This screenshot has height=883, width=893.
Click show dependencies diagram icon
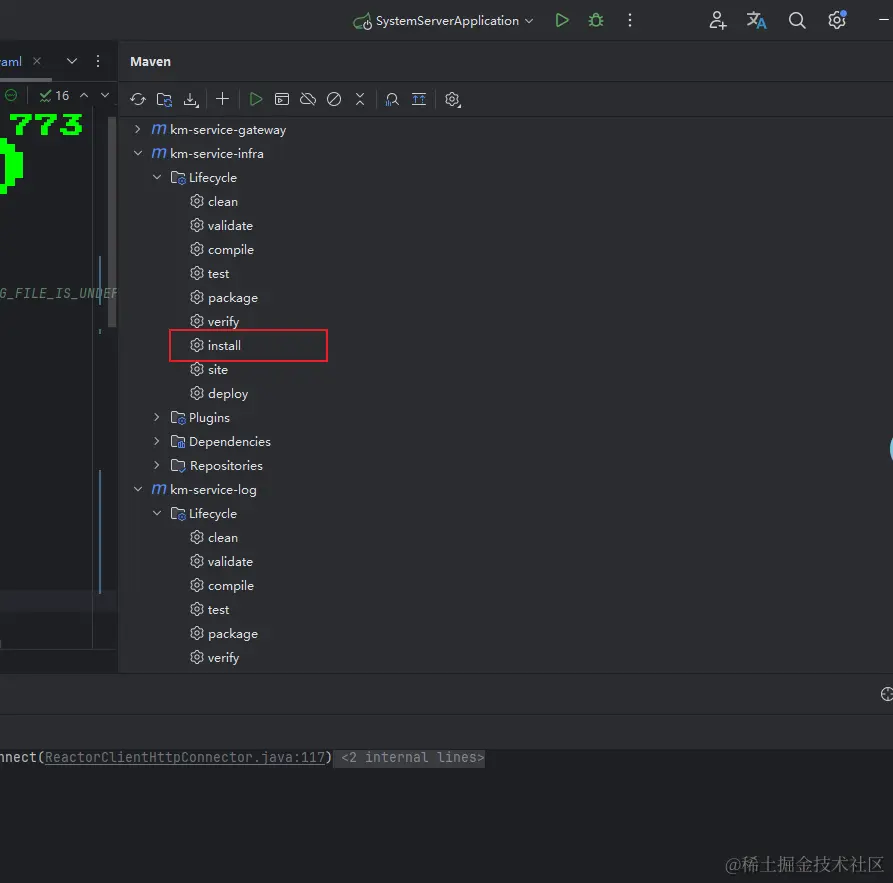click(419, 99)
